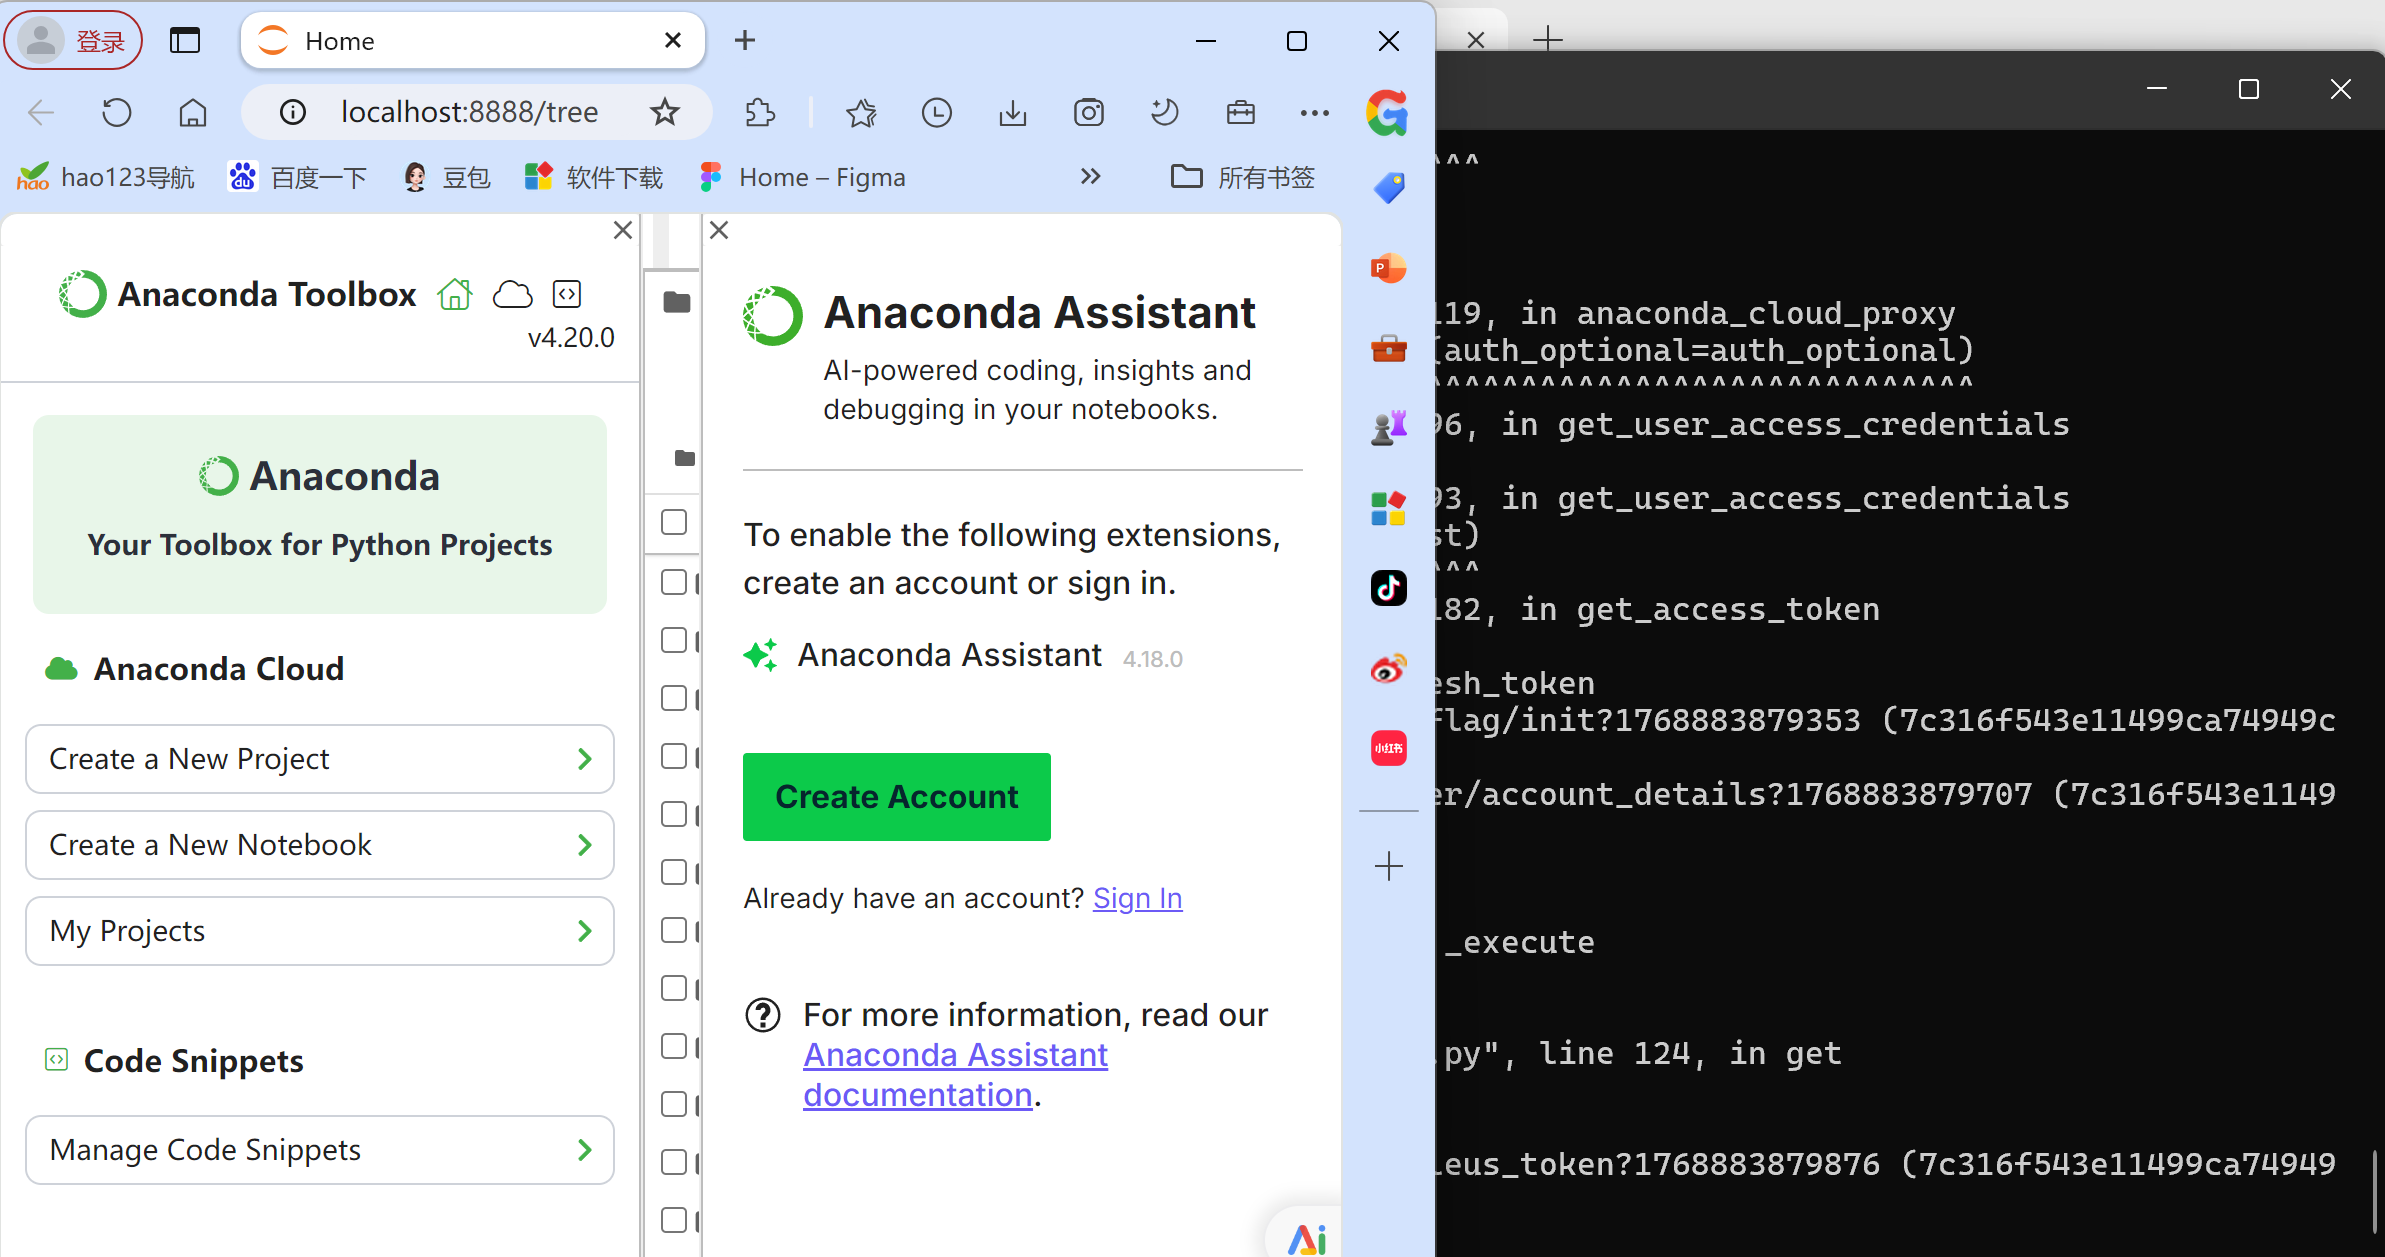Click the Anaconda Toolbox home icon

click(455, 295)
